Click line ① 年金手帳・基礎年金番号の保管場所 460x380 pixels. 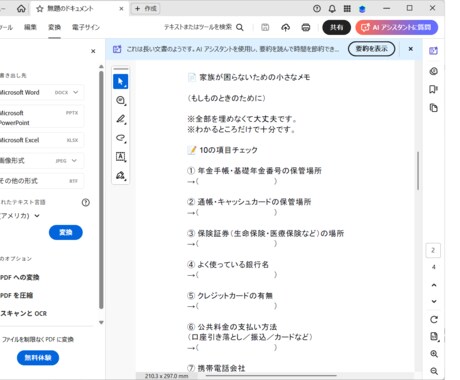[x=254, y=171]
